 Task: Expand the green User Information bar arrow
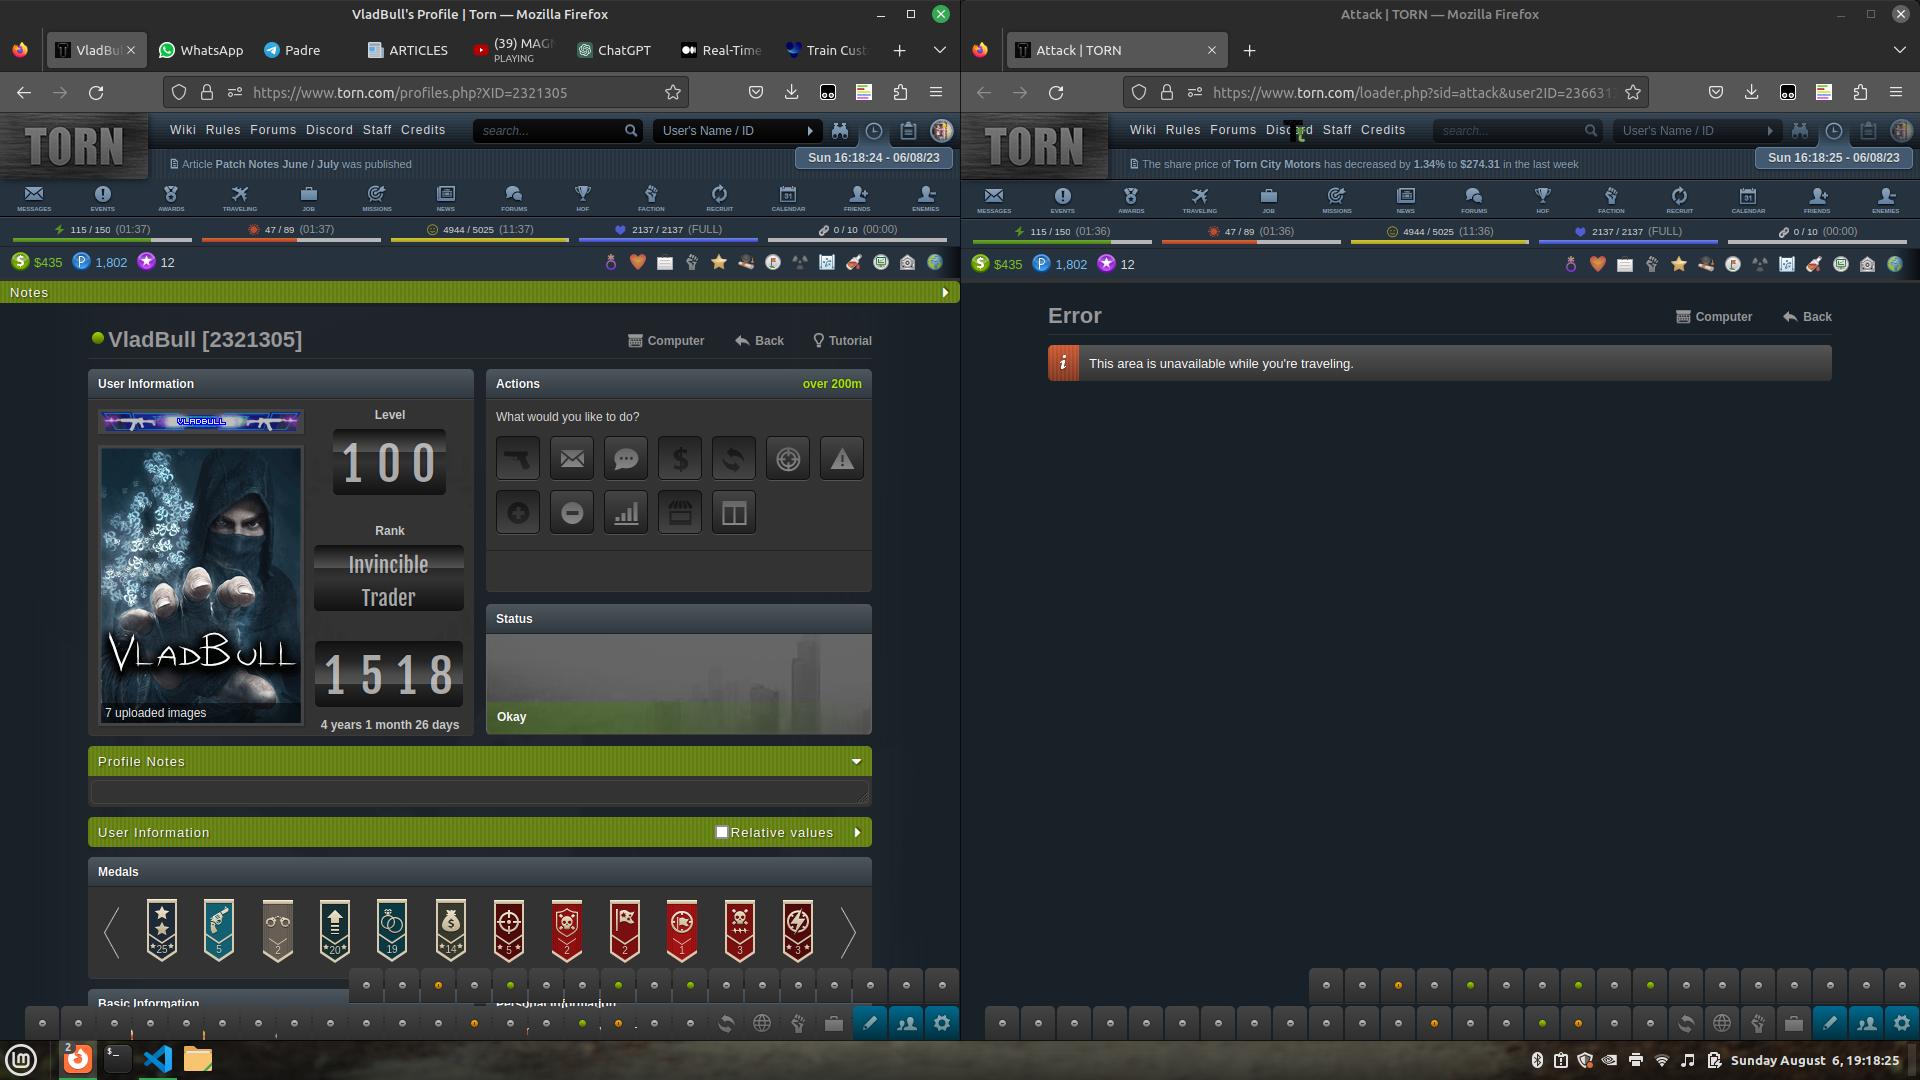pos(857,832)
